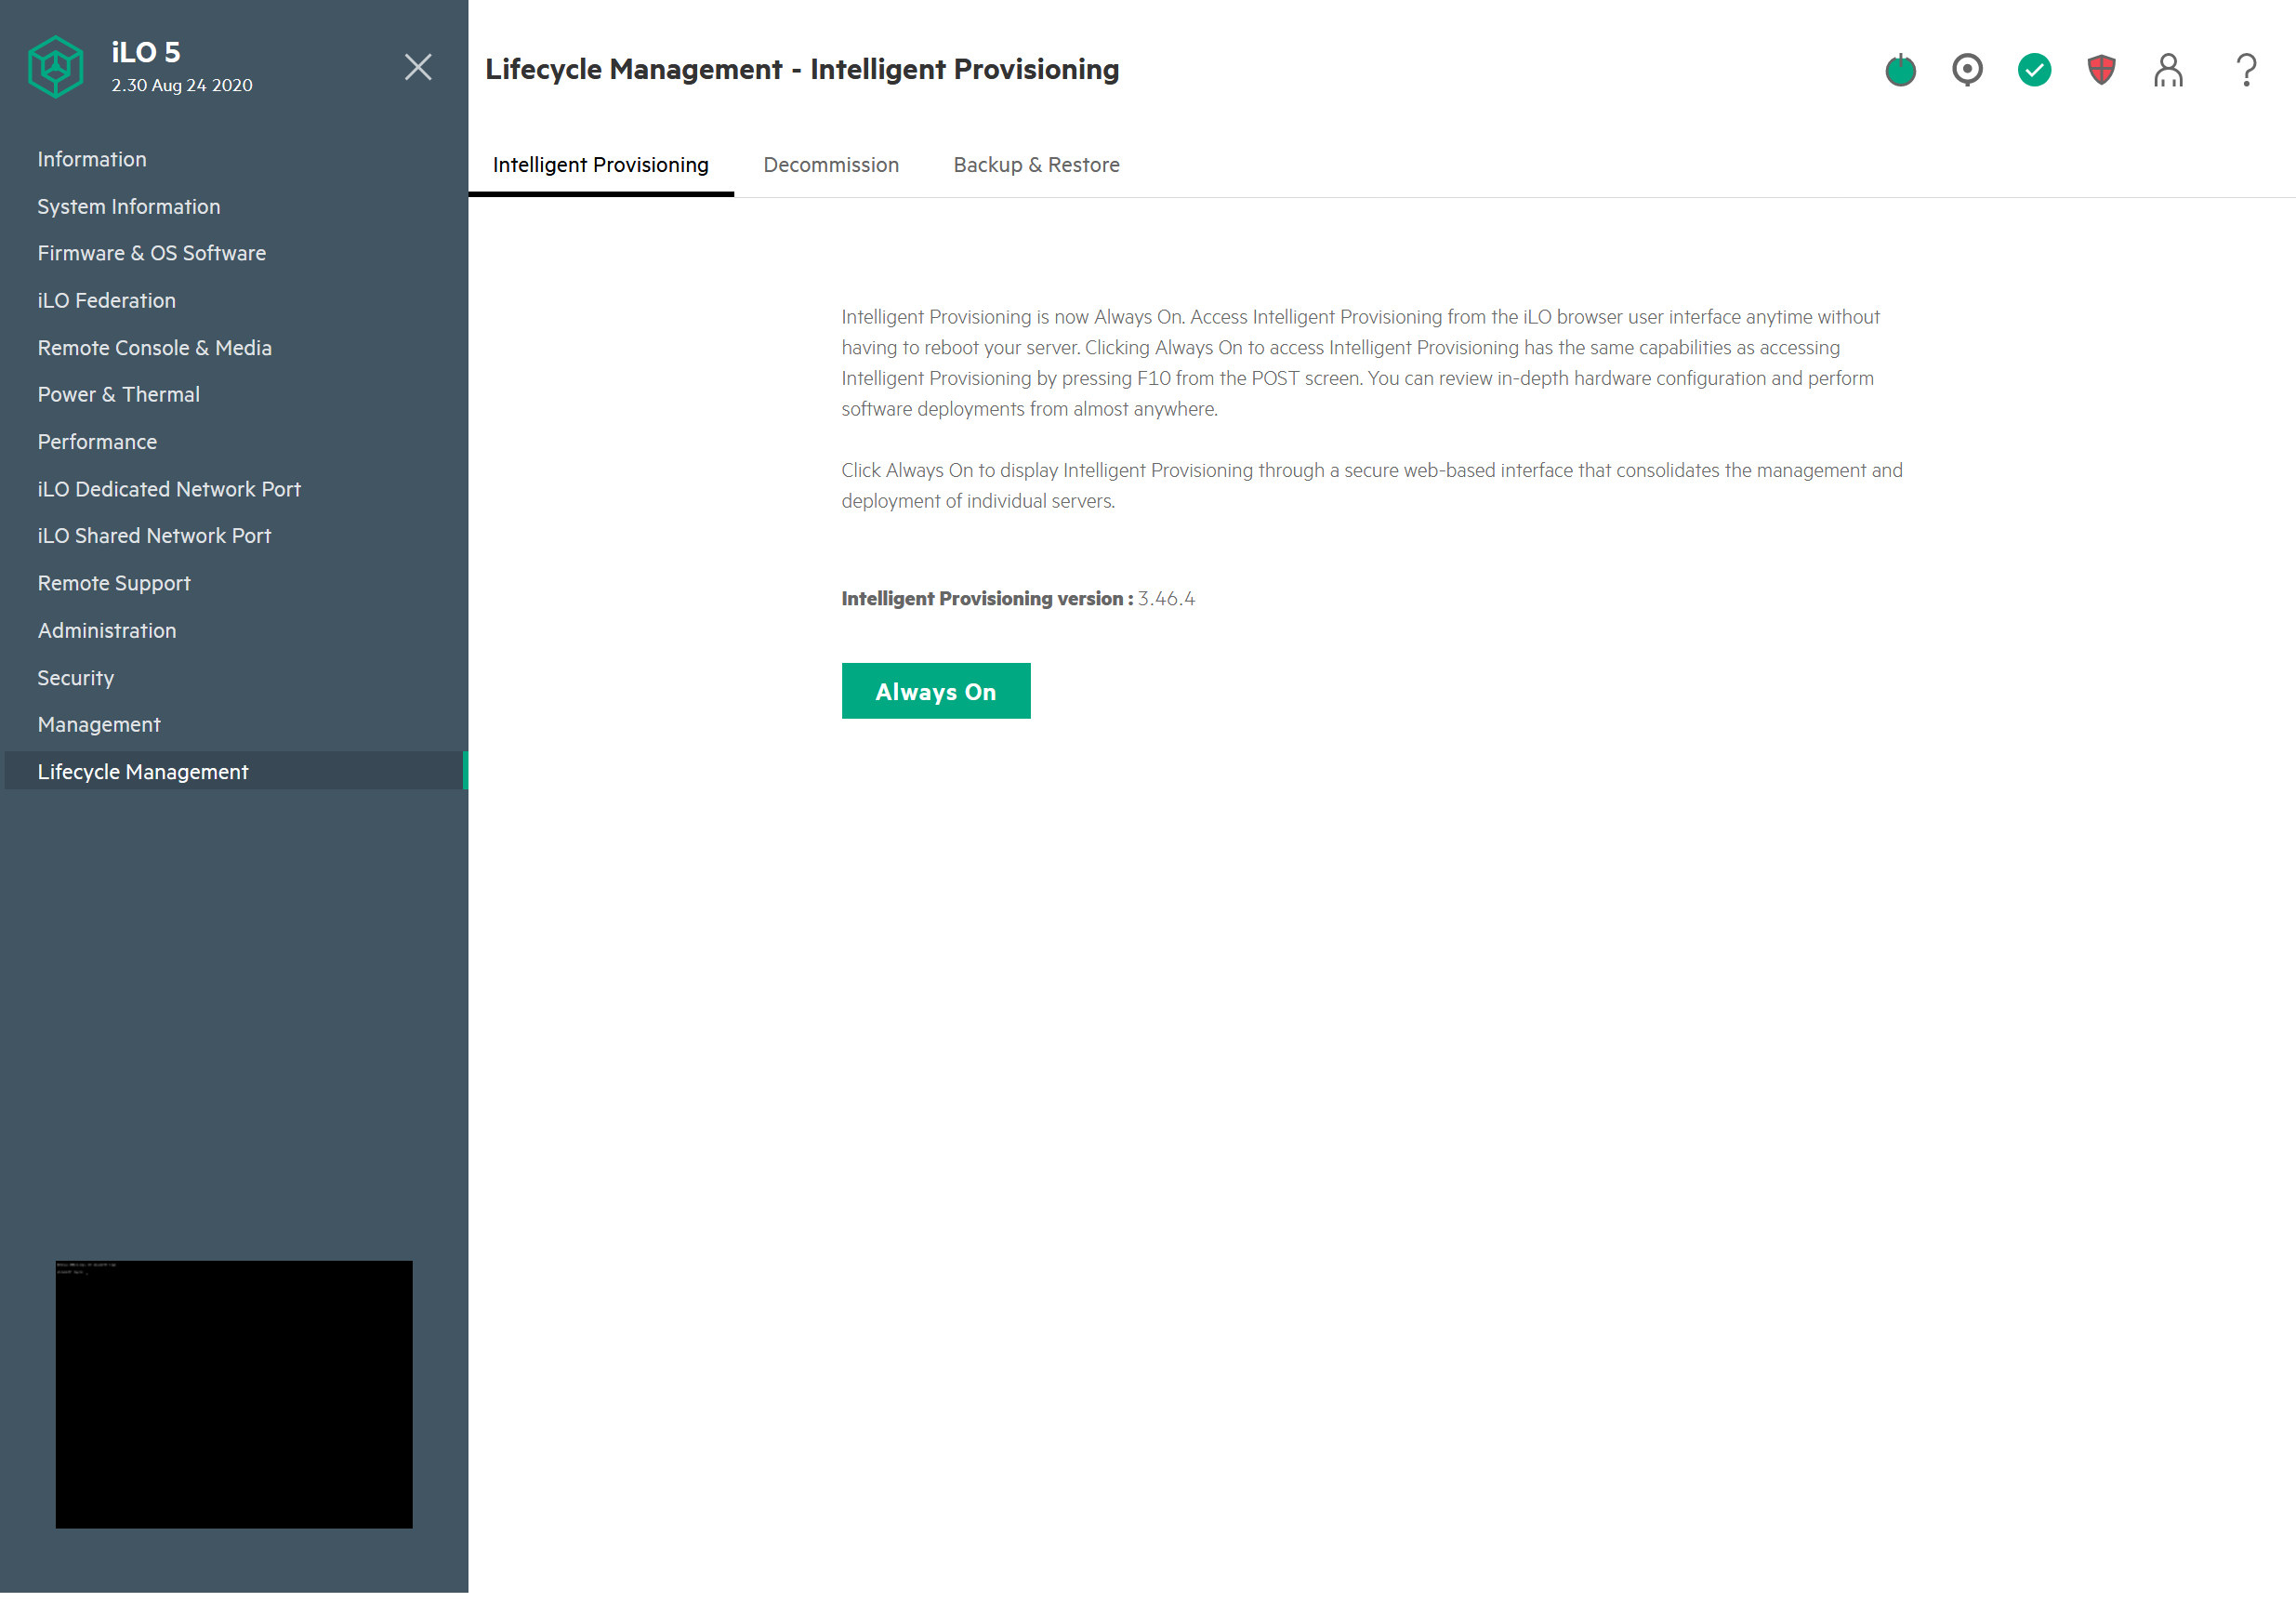Click the green health checkmark icon
Screen dimensions: 2296x1602
tap(2034, 70)
